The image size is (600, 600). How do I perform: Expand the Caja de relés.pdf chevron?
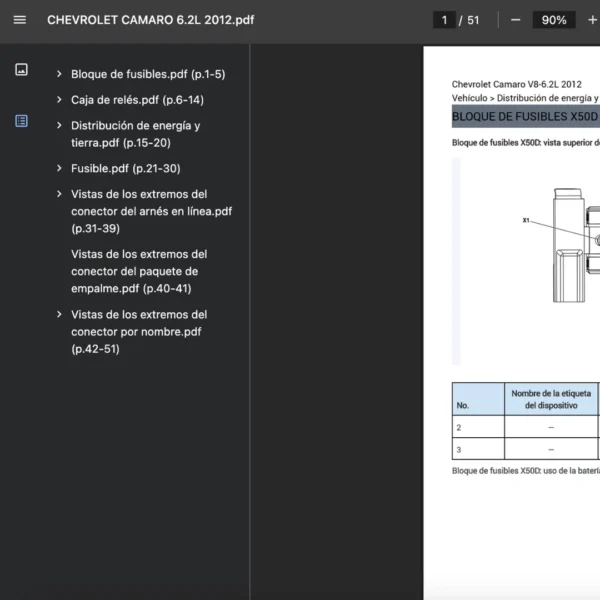pyautogui.click(x=60, y=100)
